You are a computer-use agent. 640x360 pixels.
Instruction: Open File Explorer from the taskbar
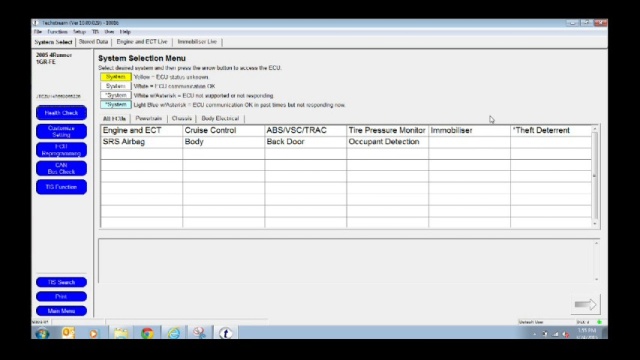[x=121, y=333]
